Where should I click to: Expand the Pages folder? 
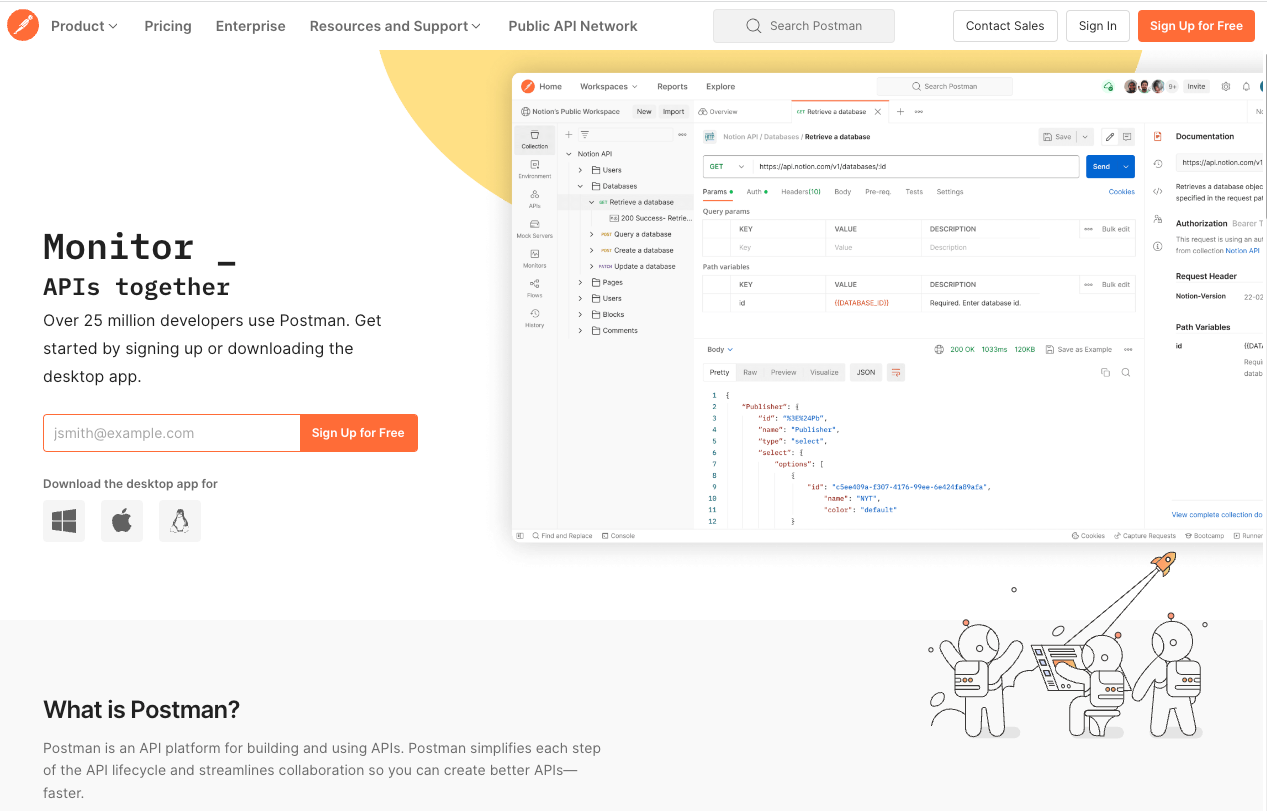pyautogui.click(x=580, y=283)
